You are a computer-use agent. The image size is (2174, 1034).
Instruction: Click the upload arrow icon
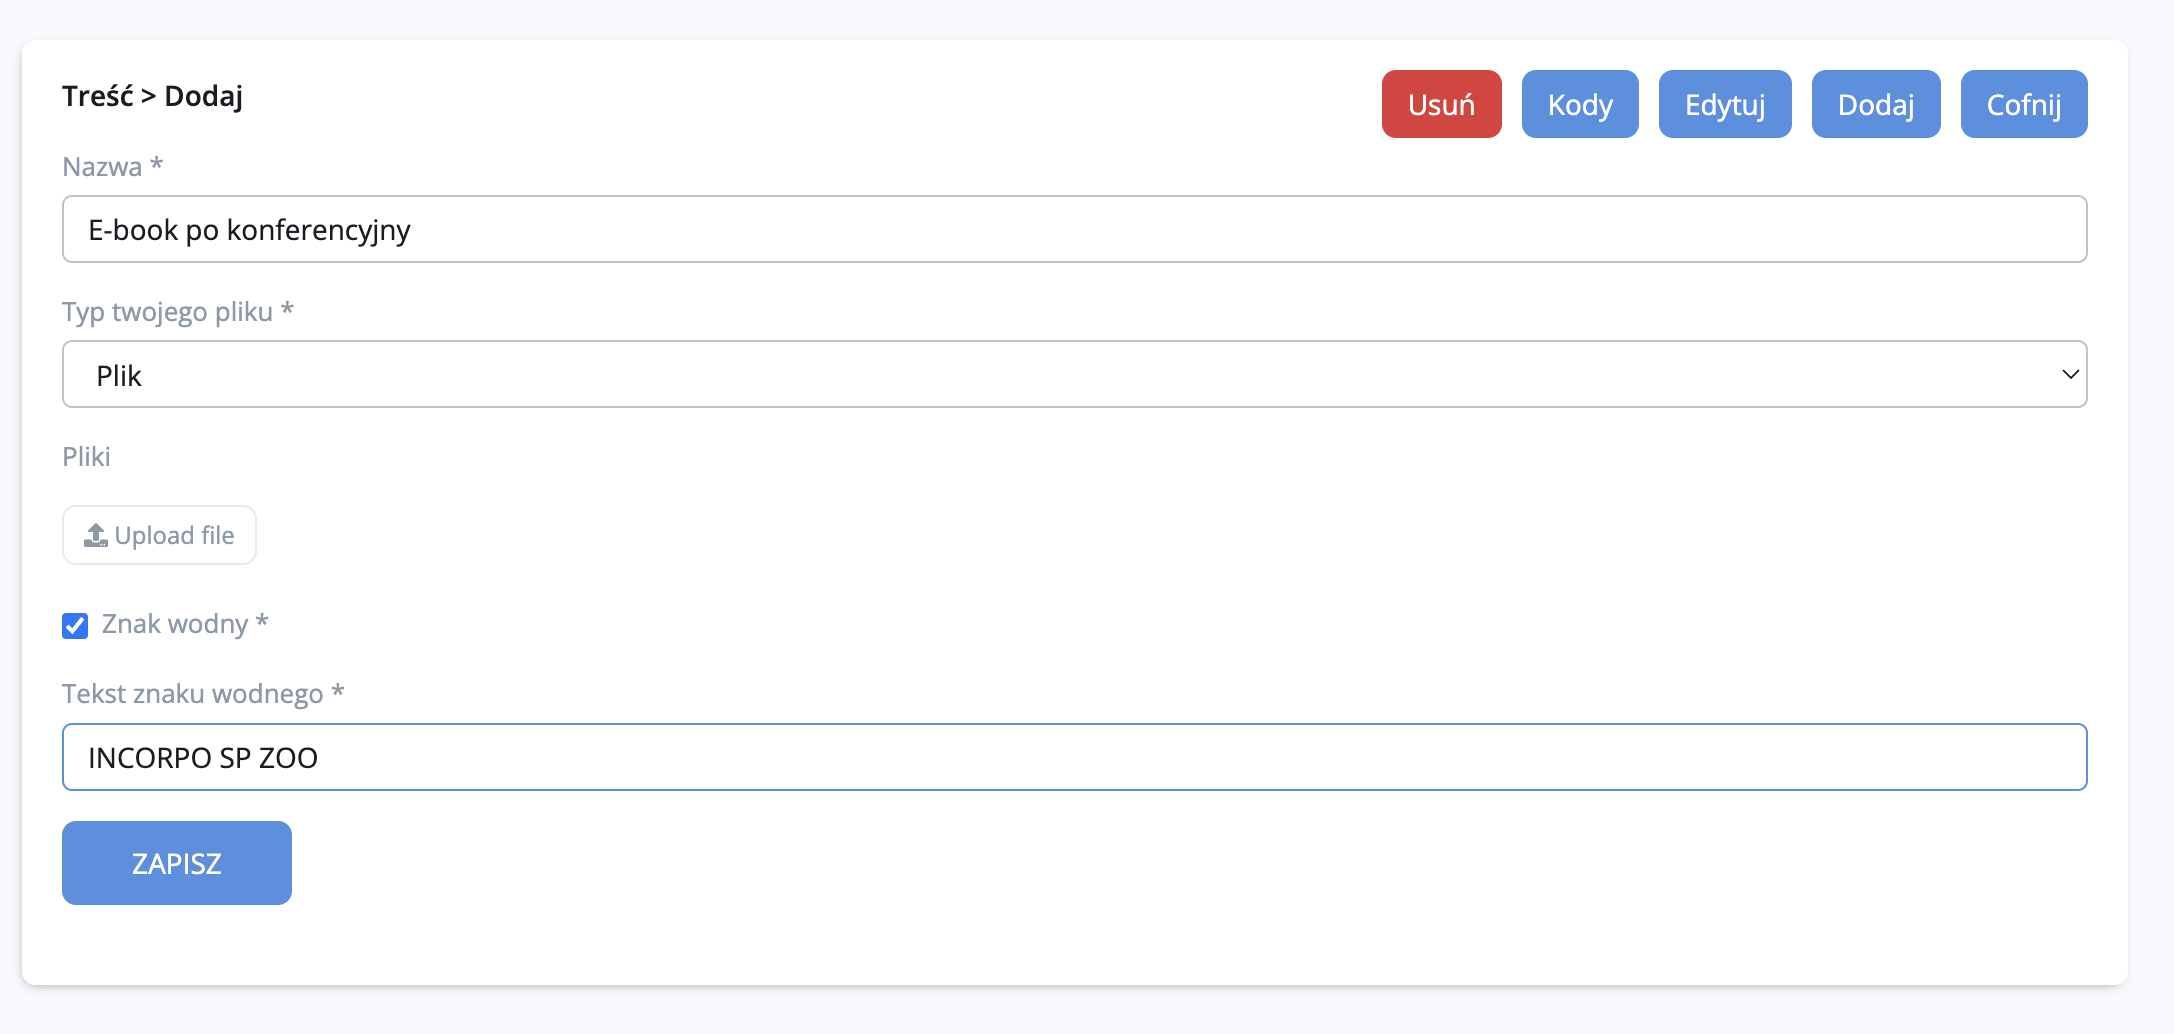(x=96, y=535)
